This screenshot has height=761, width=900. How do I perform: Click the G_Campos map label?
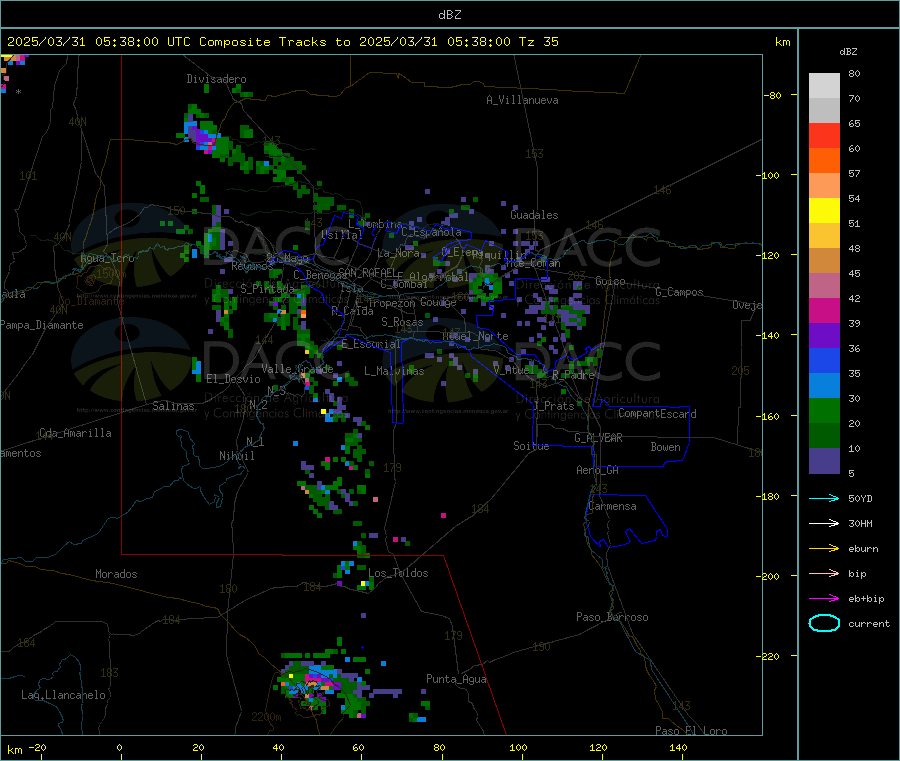[680, 292]
